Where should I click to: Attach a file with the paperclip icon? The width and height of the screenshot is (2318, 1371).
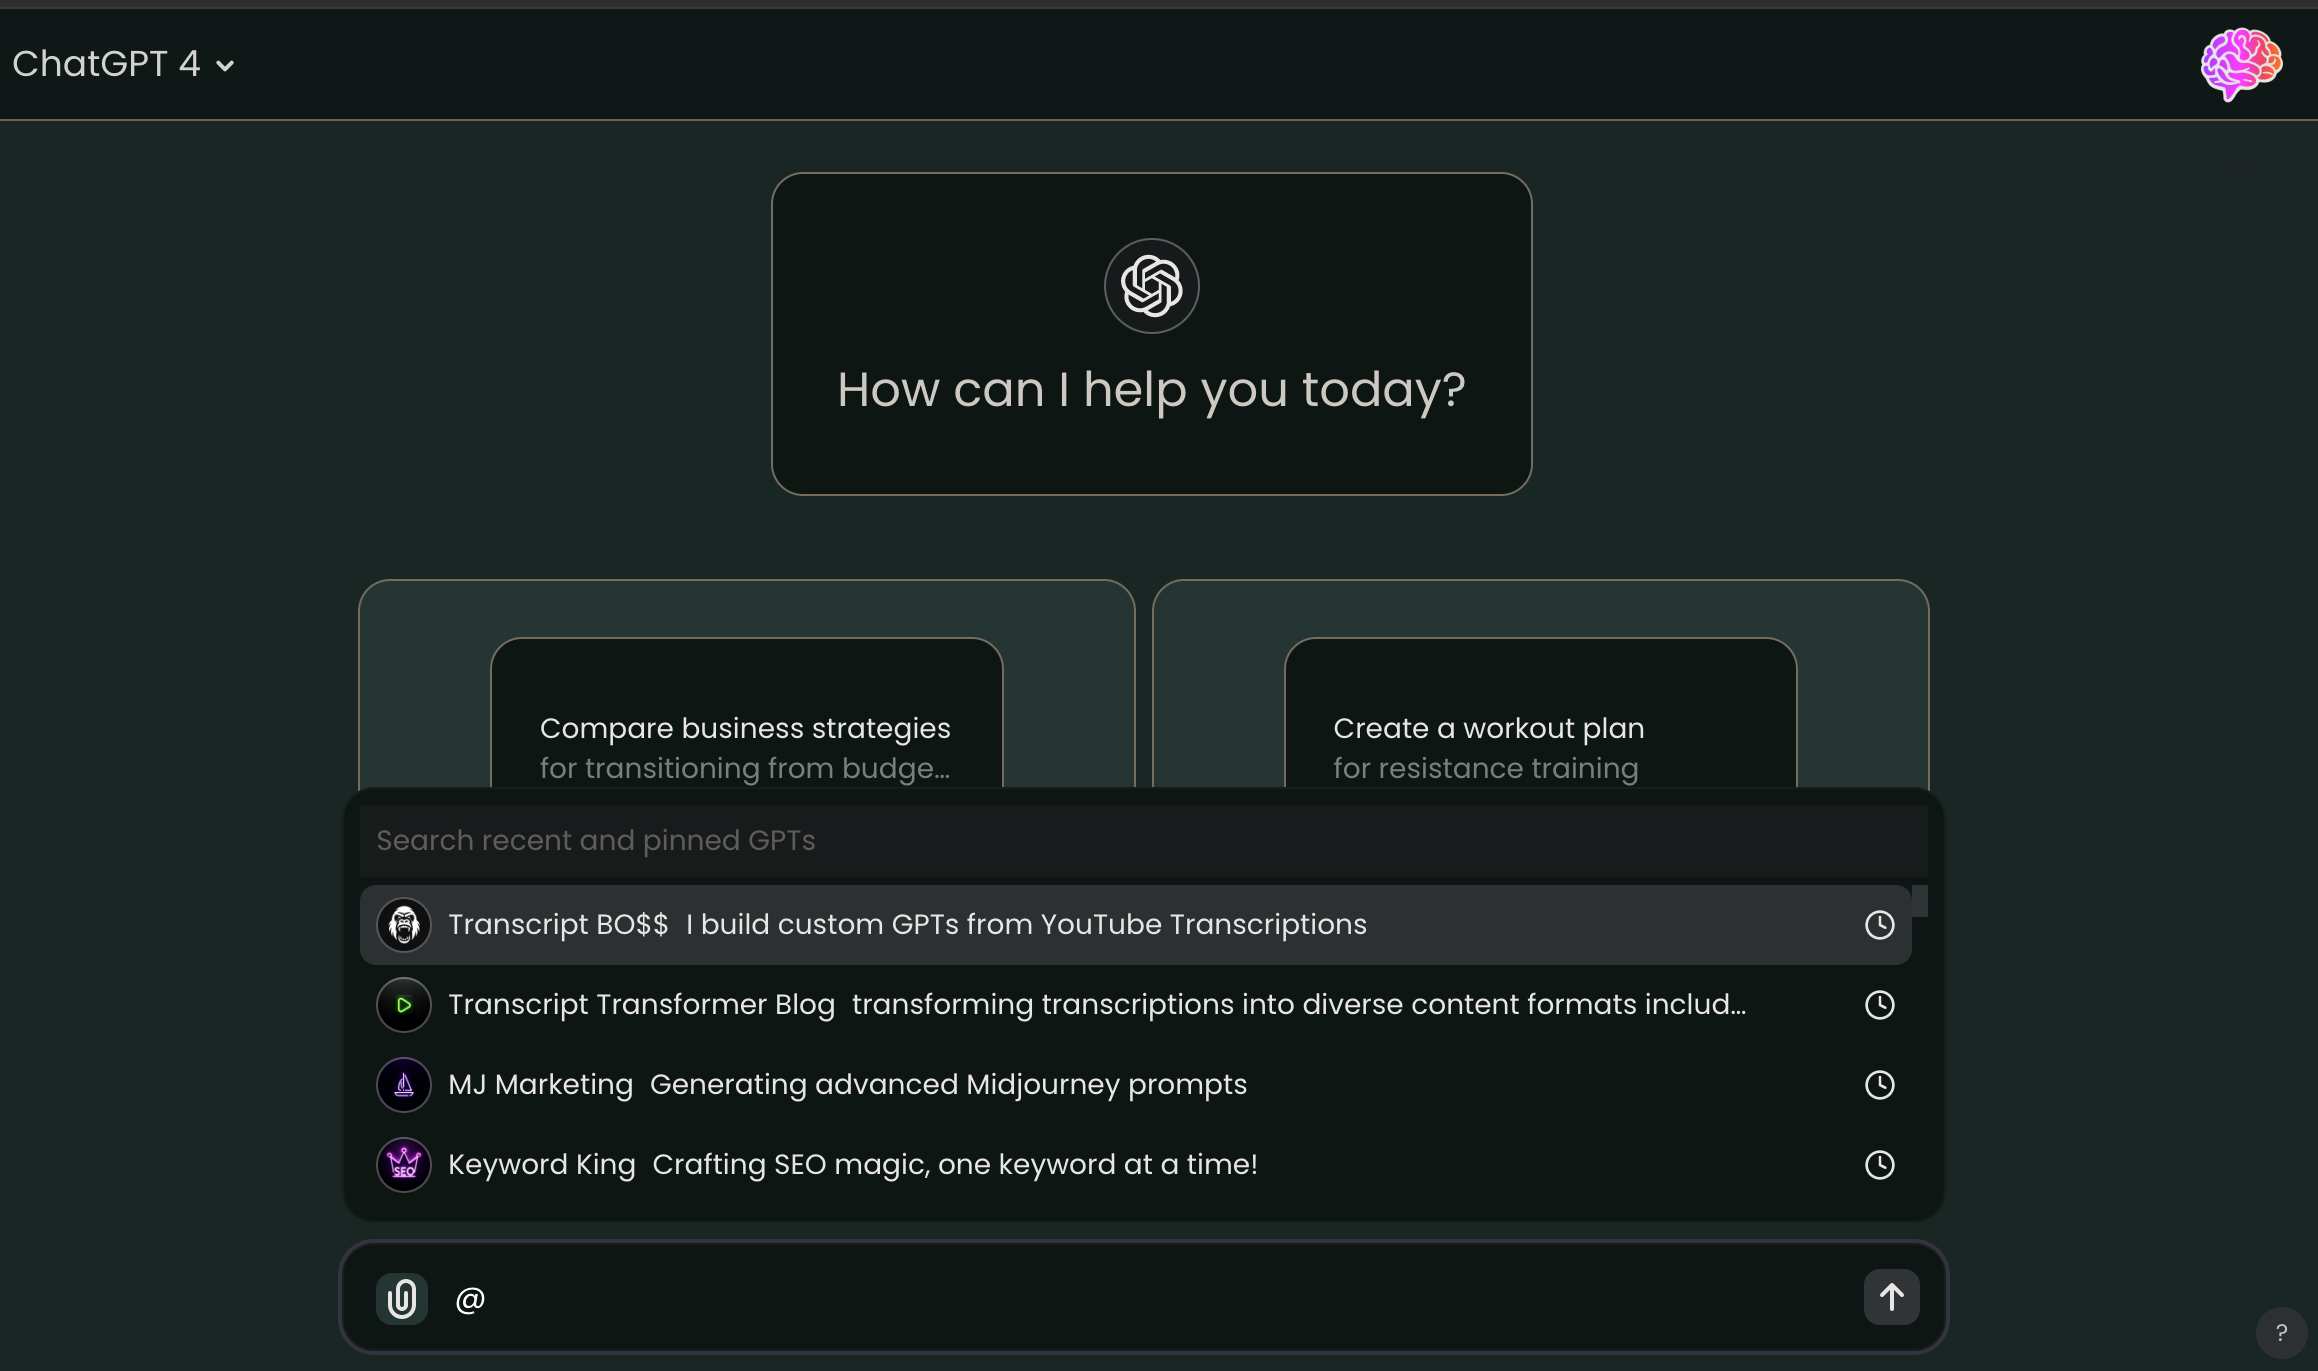(x=402, y=1298)
